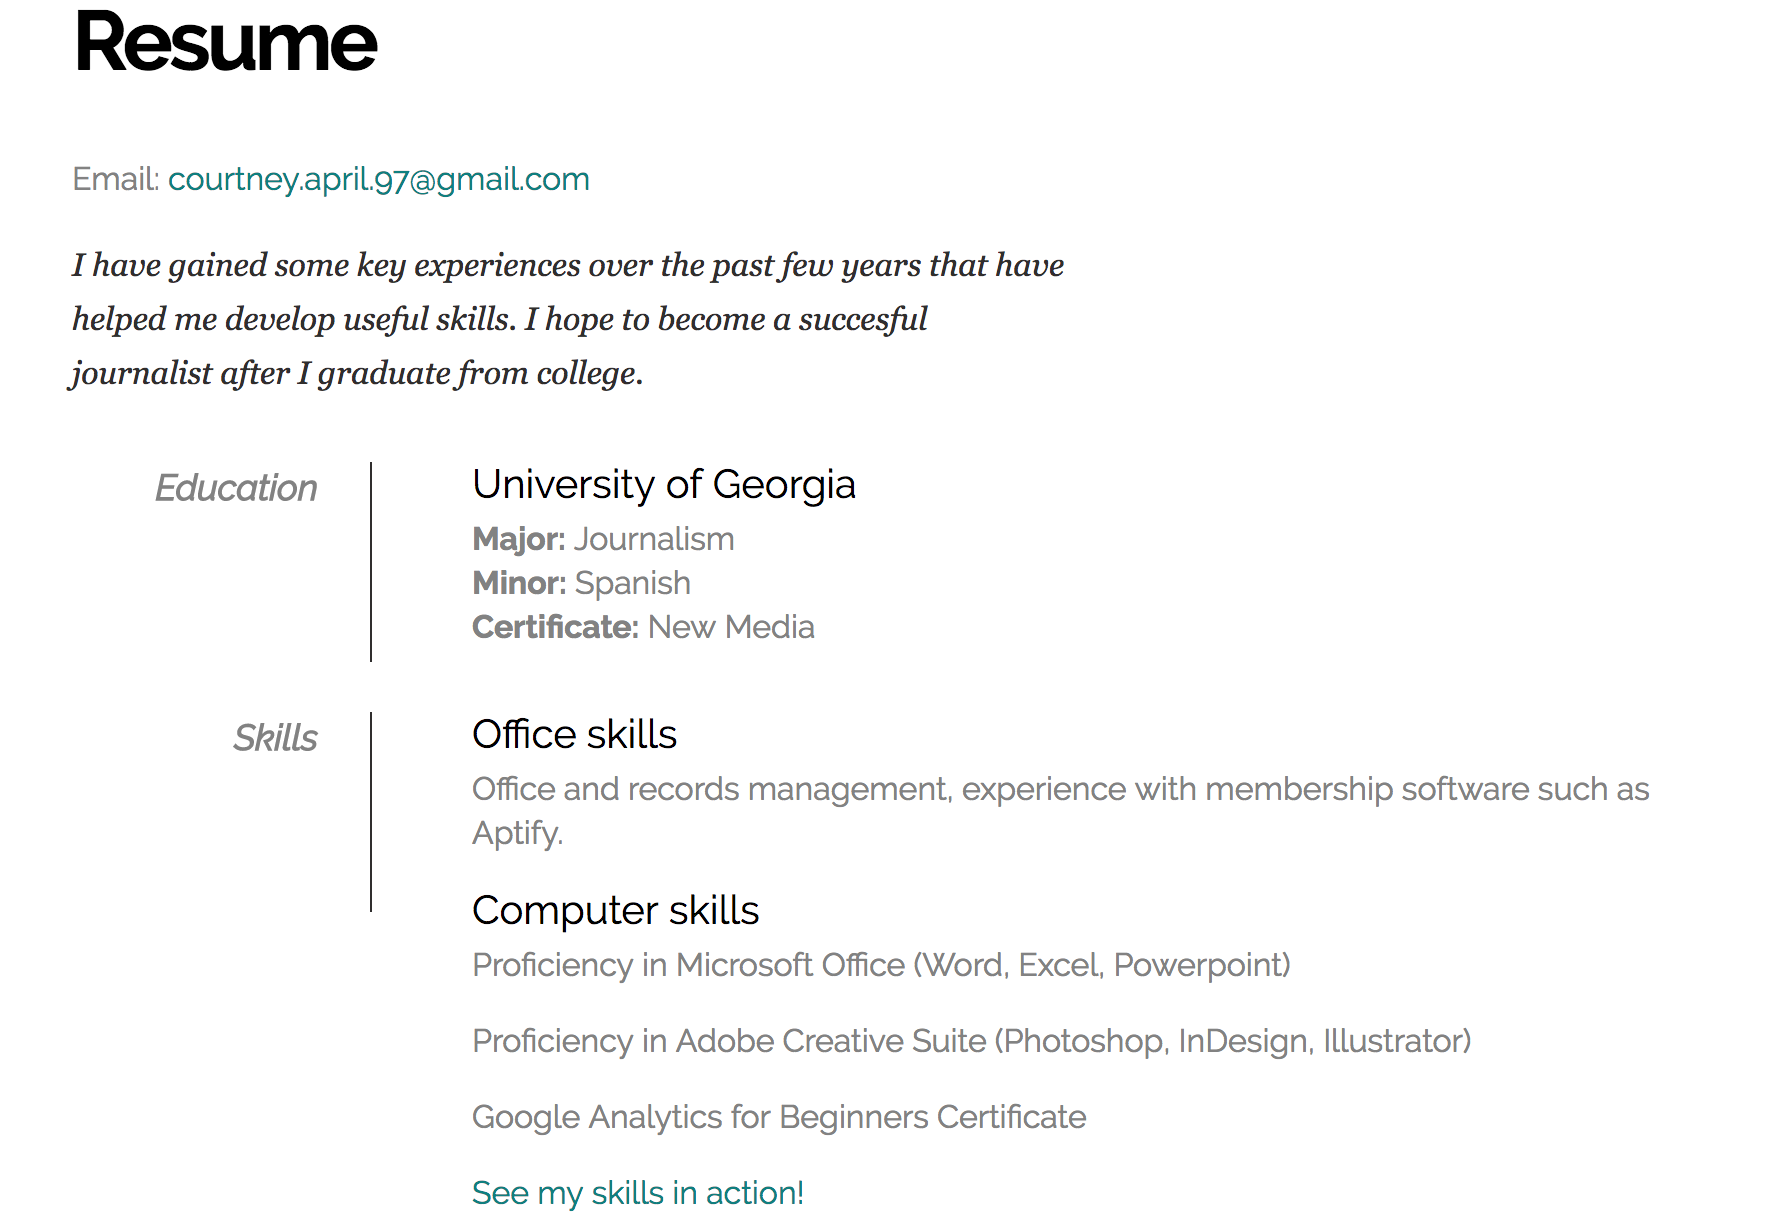Click the University of Georgia heading
The width and height of the screenshot is (1768, 1220).
[664, 485]
